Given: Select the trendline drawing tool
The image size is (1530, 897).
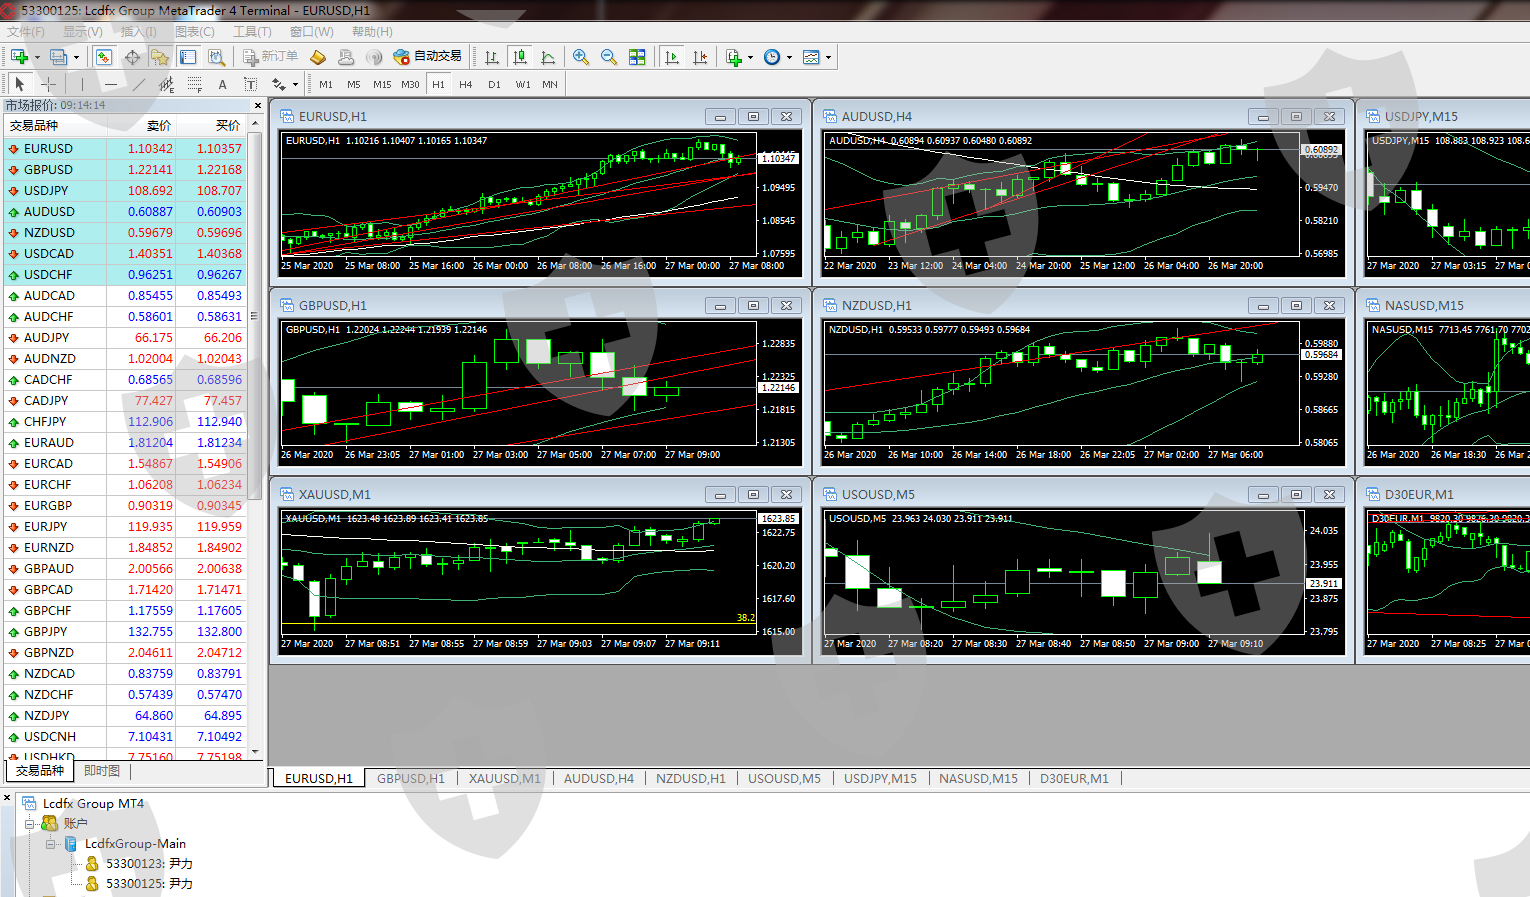Looking at the screenshot, I should [139, 84].
